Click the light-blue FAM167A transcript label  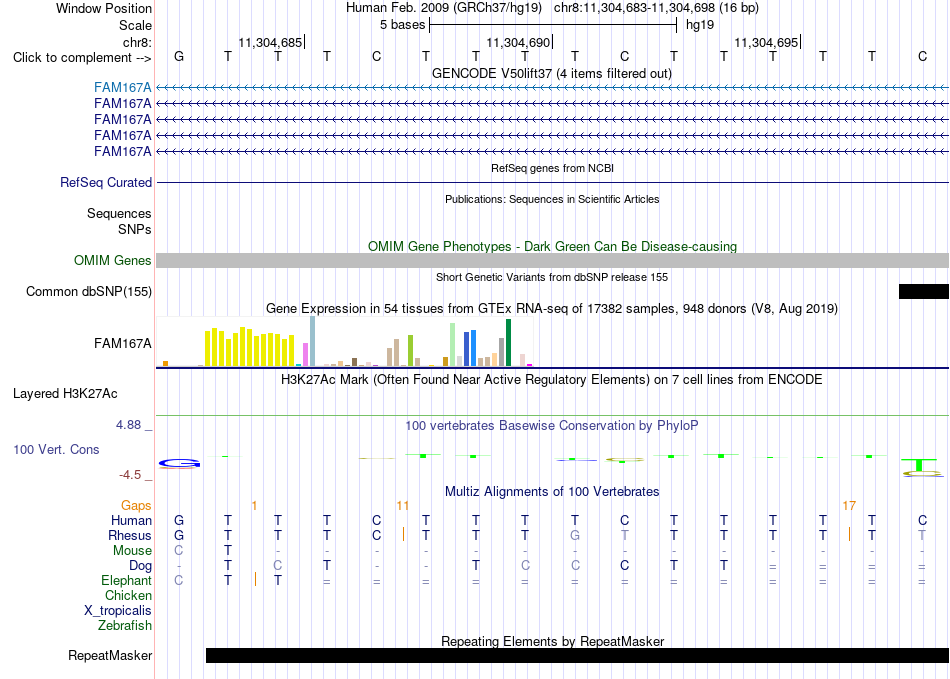point(122,88)
